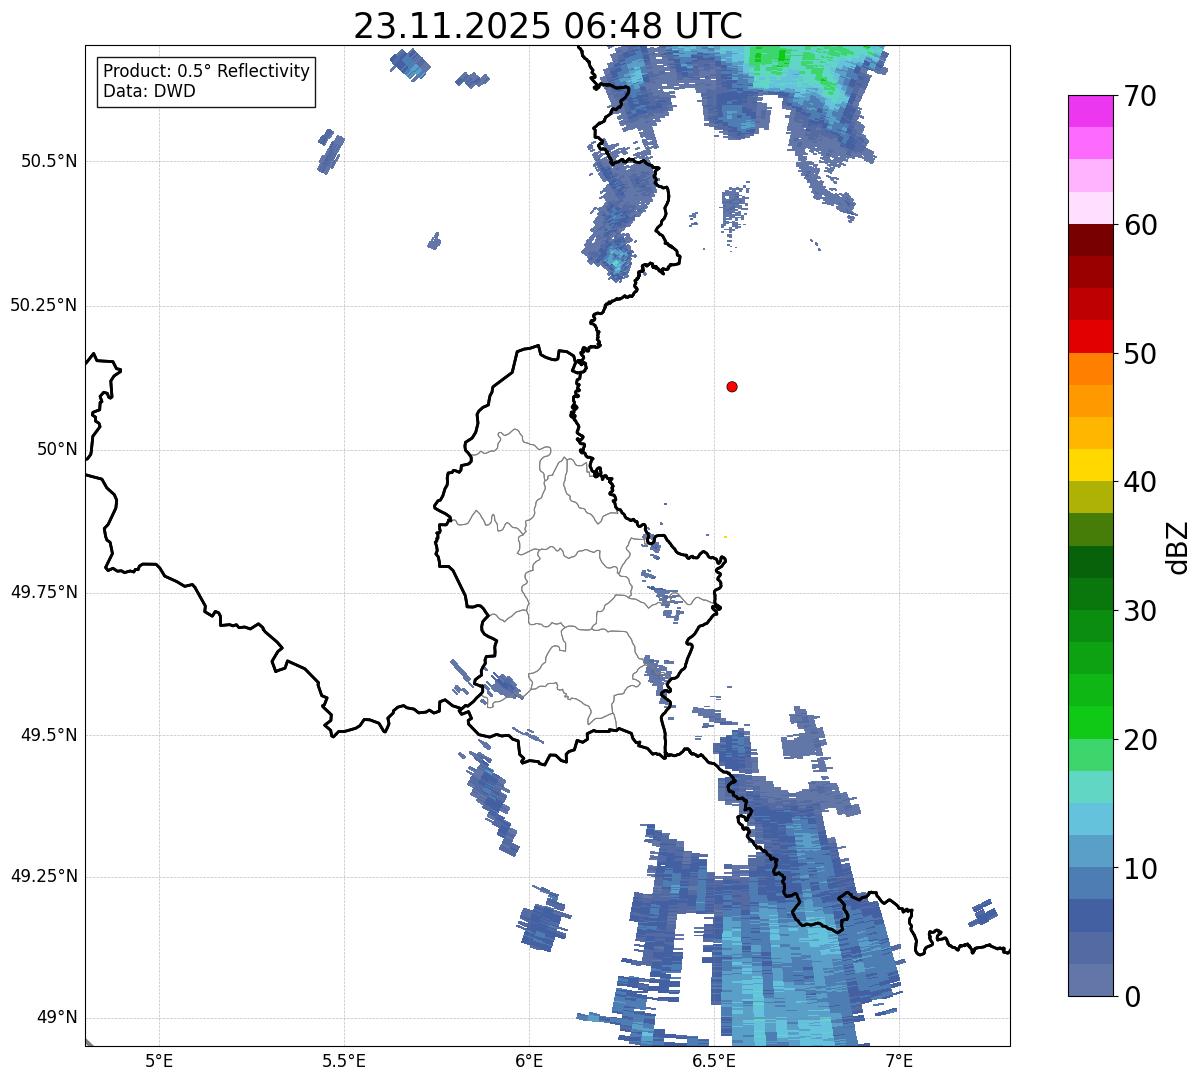Click the colorbar 40 tick label
The height and width of the screenshot is (1081, 1202).
point(1140,482)
